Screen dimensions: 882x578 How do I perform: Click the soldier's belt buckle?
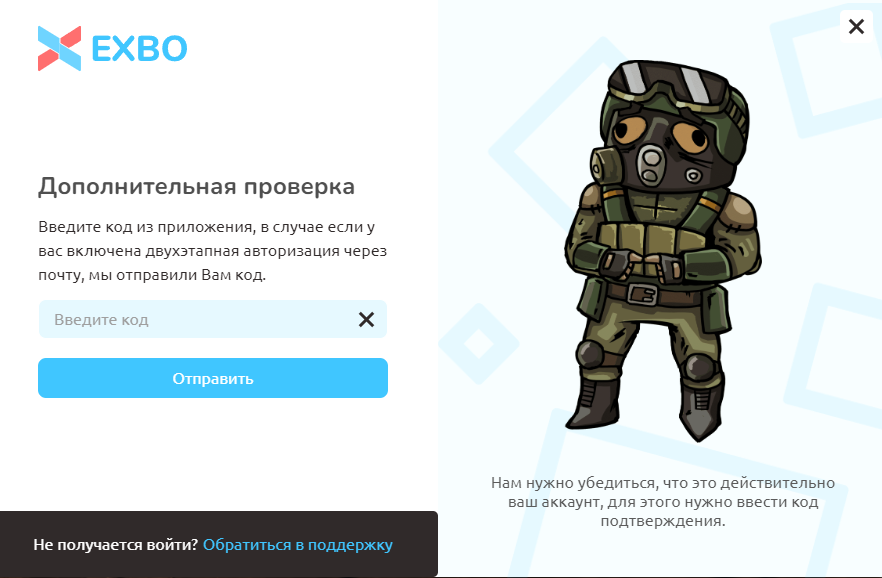(642, 293)
